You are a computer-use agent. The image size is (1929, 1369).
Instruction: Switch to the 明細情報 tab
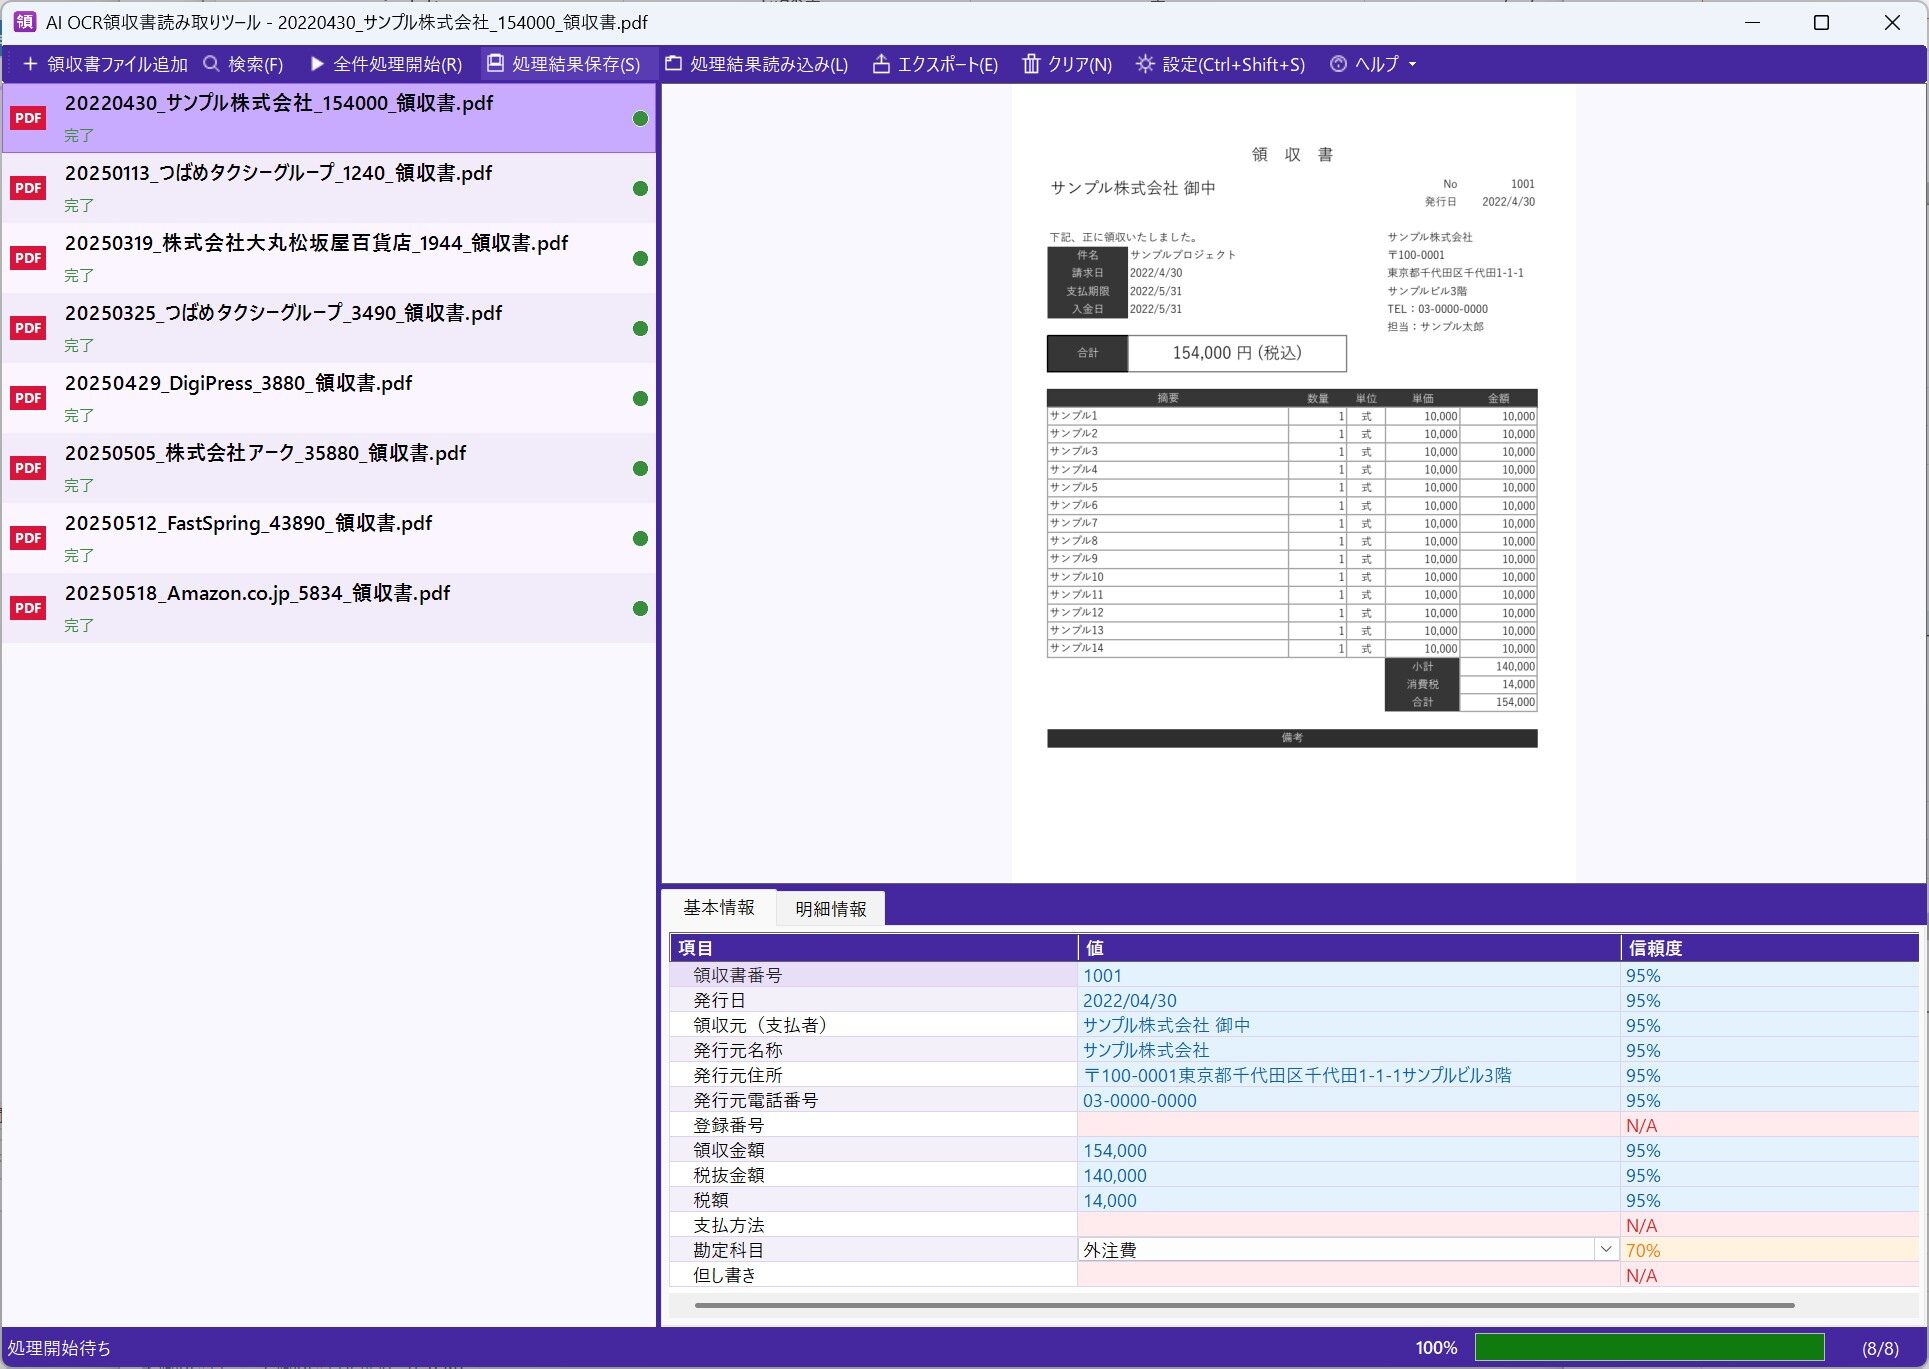(x=830, y=909)
